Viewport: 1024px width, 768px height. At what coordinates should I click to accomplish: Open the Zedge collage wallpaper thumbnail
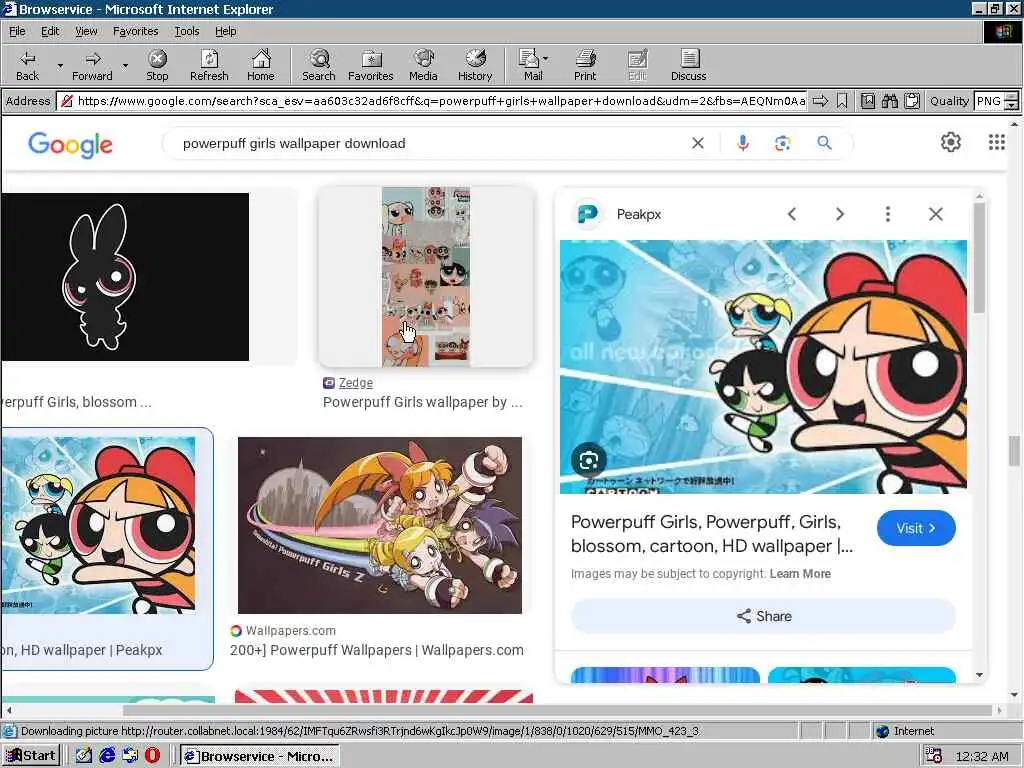point(426,276)
